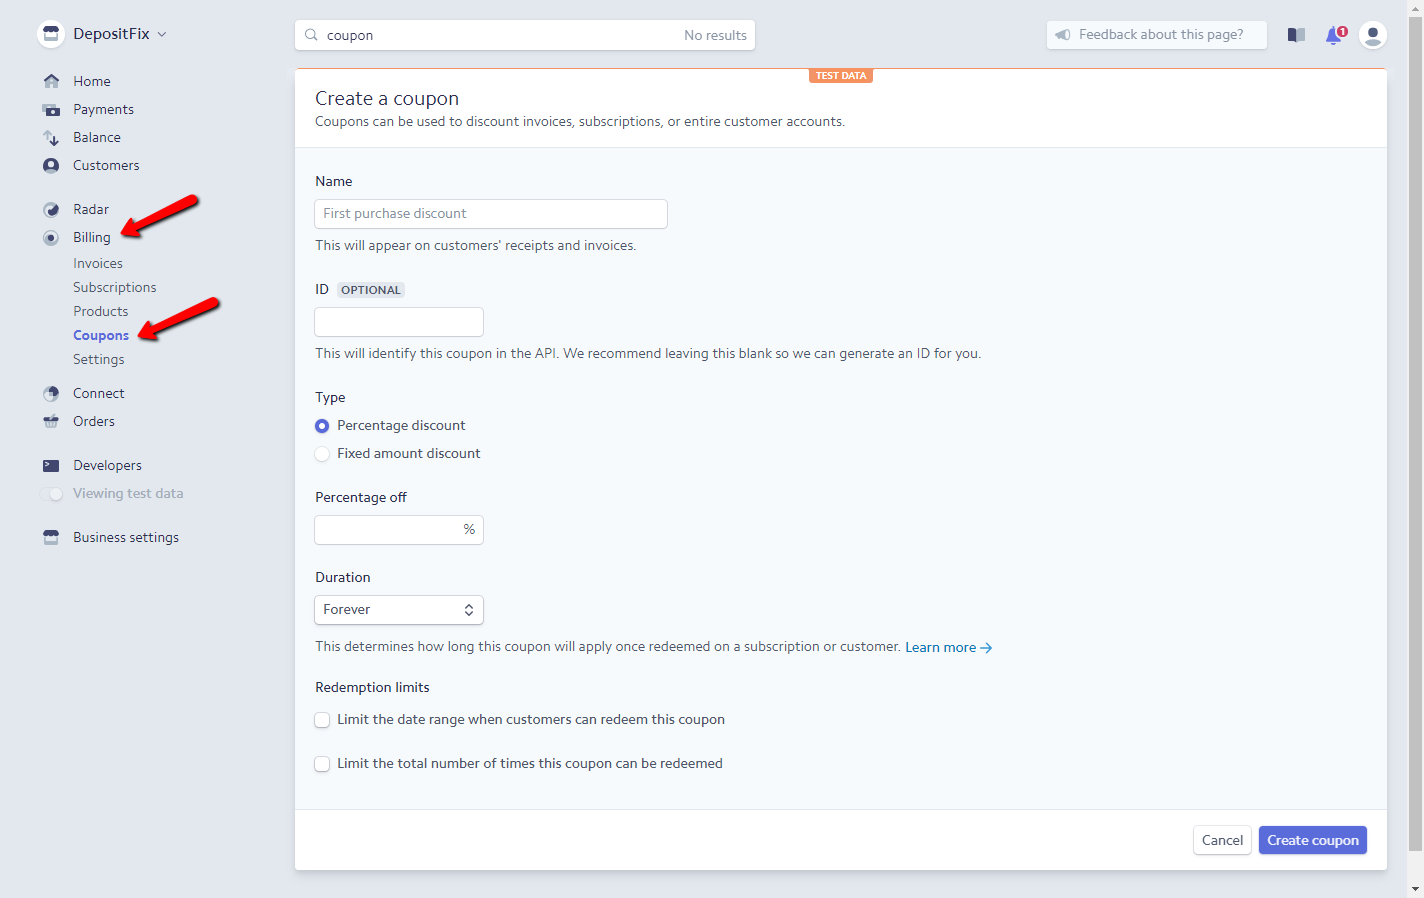Open the documentation book icon
The width and height of the screenshot is (1424, 898).
[x=1296, y=35]
